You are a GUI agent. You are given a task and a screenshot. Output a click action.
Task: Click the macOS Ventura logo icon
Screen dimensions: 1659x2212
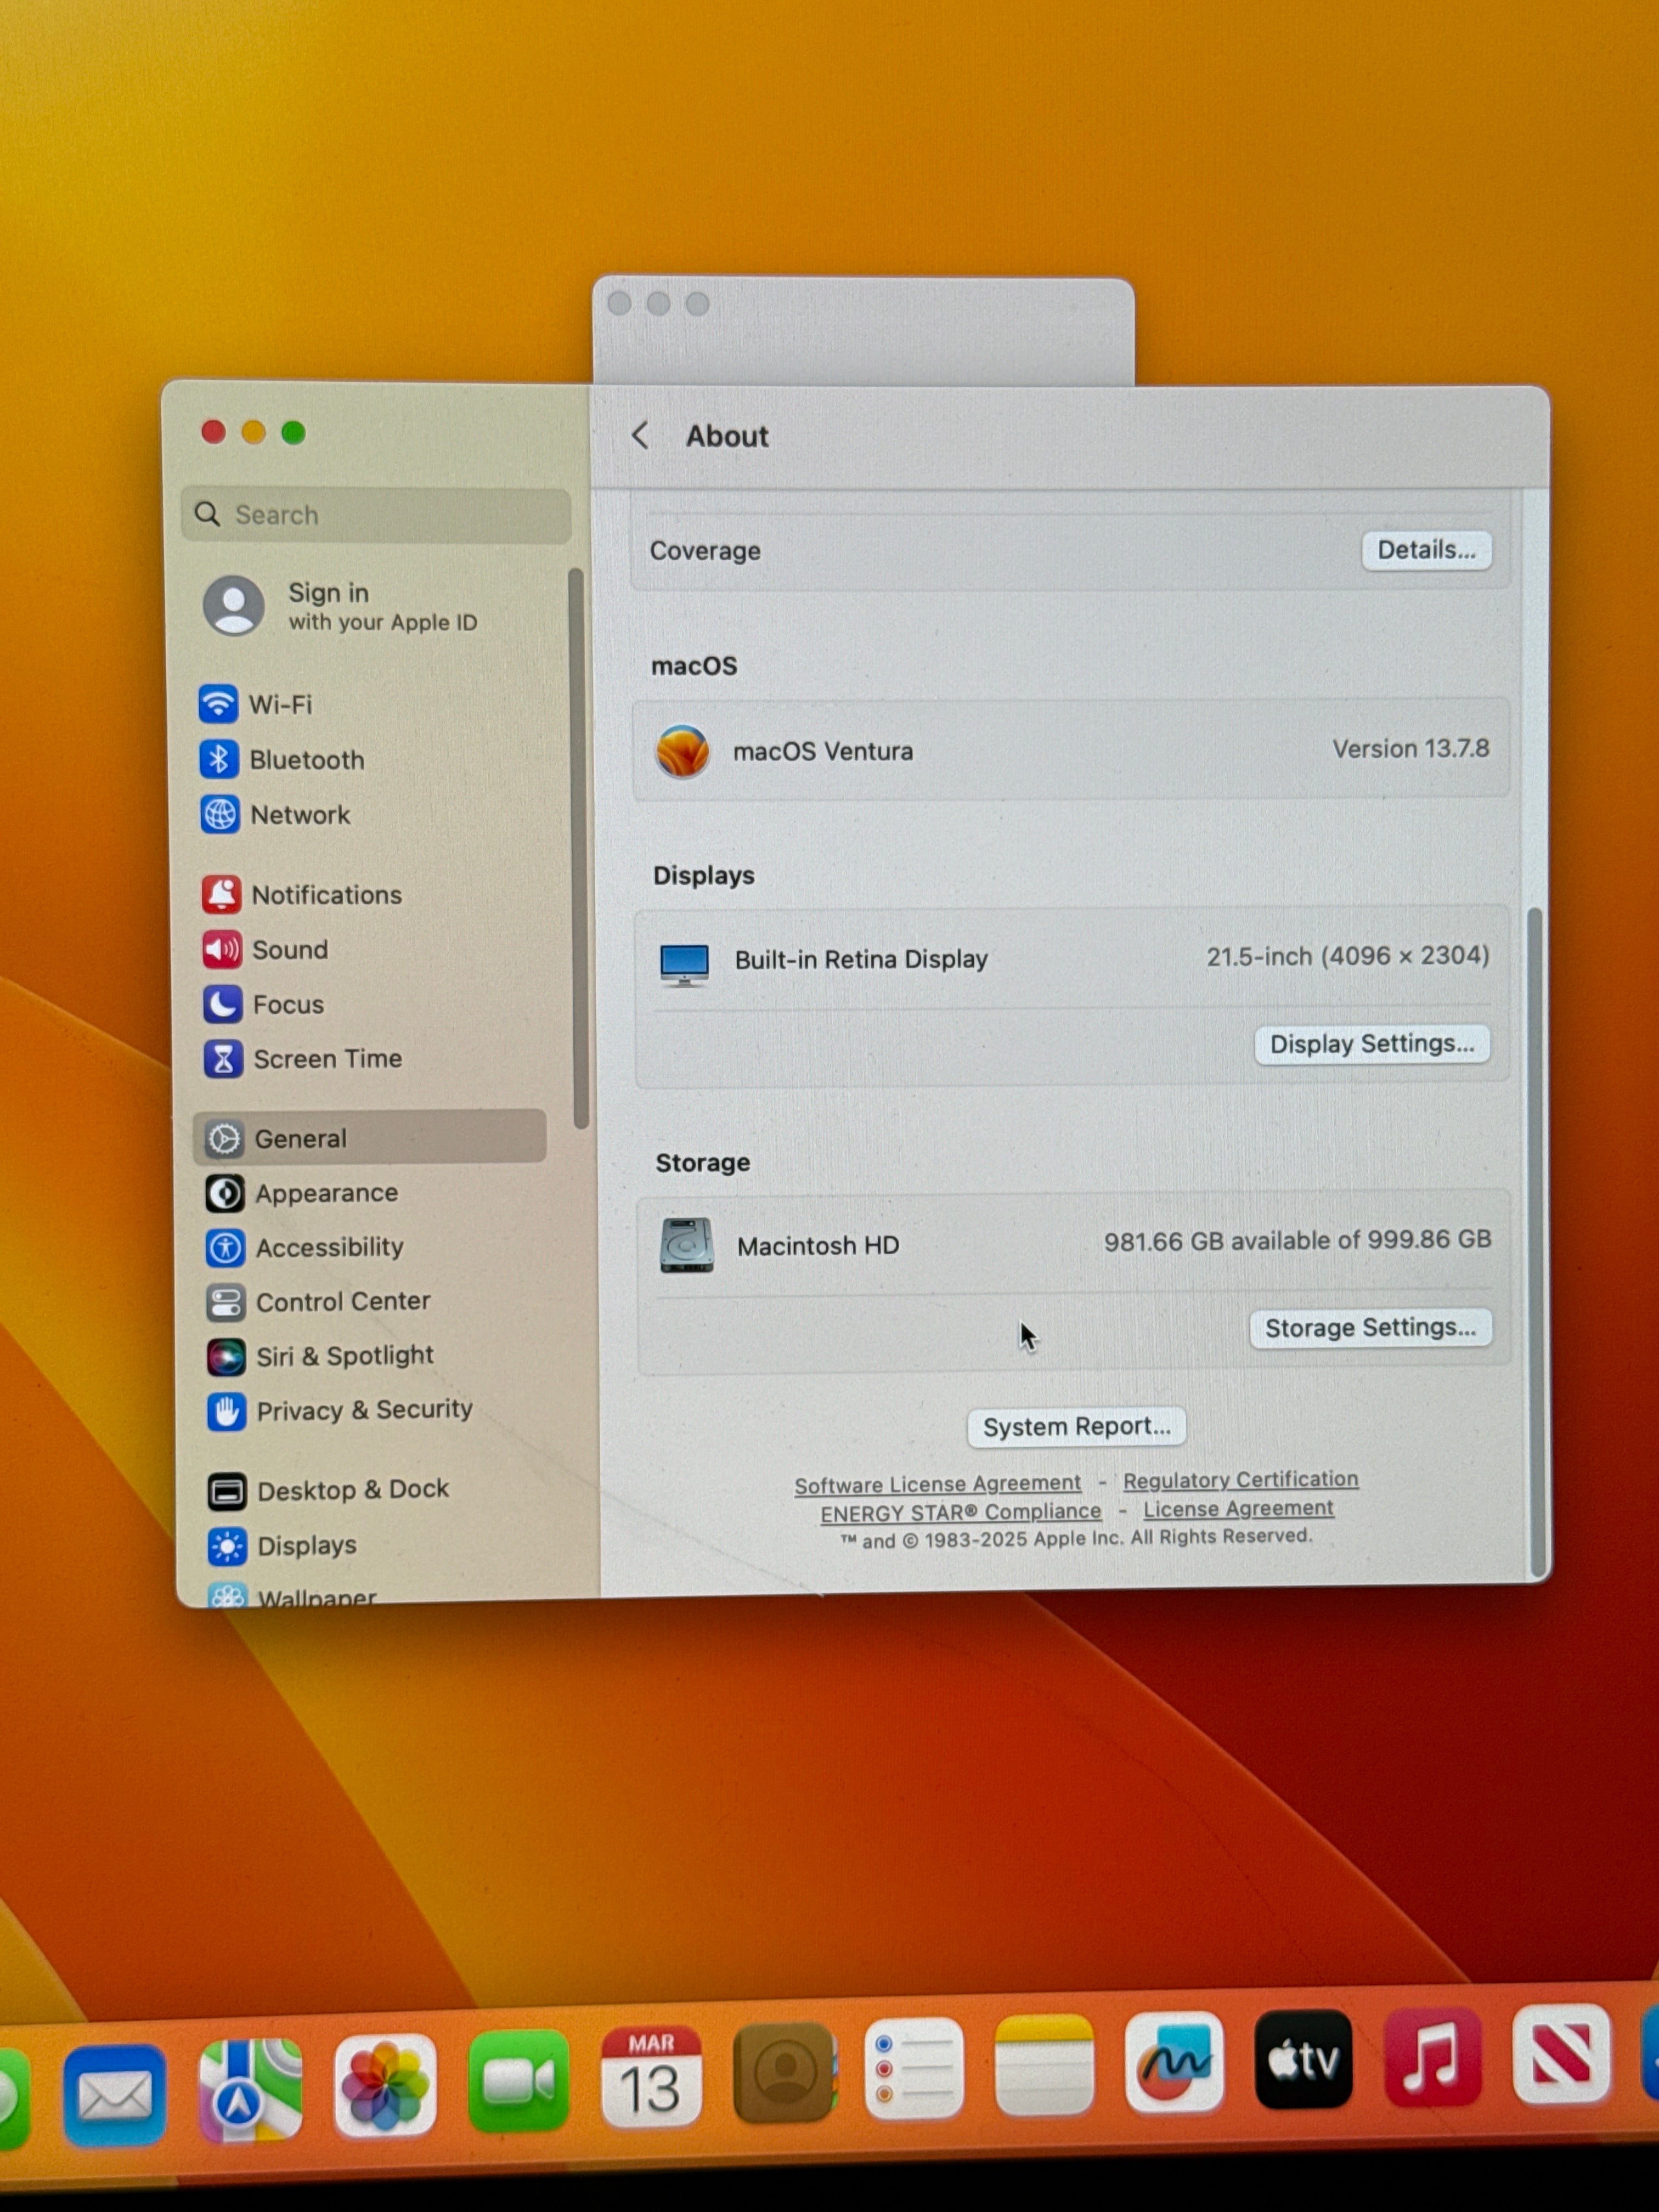click(x=683, y=751)
